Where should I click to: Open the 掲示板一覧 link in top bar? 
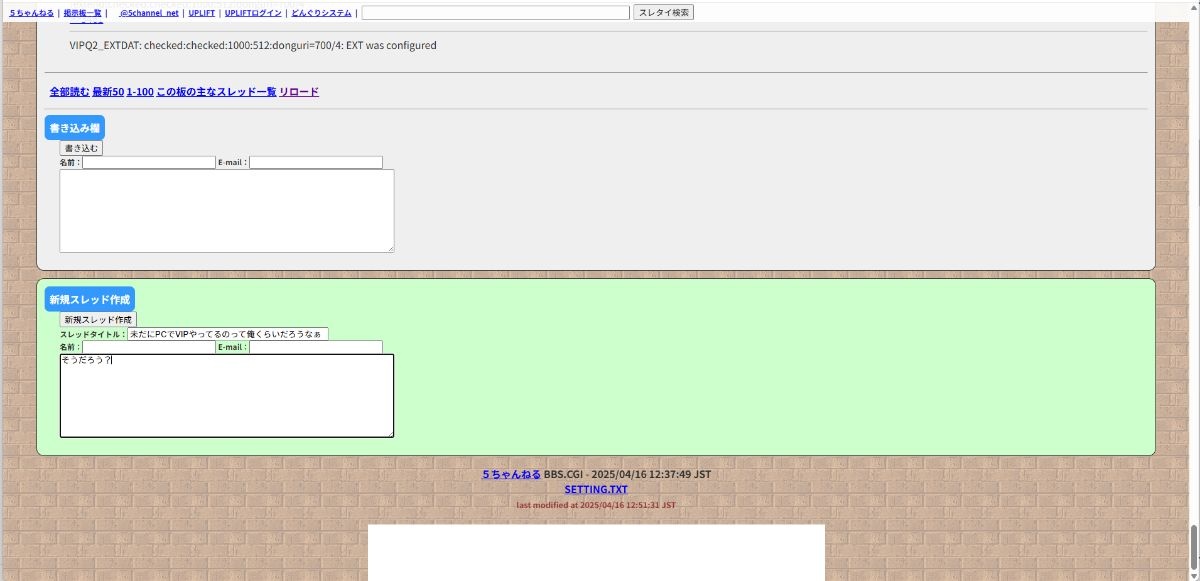point(83,13)
